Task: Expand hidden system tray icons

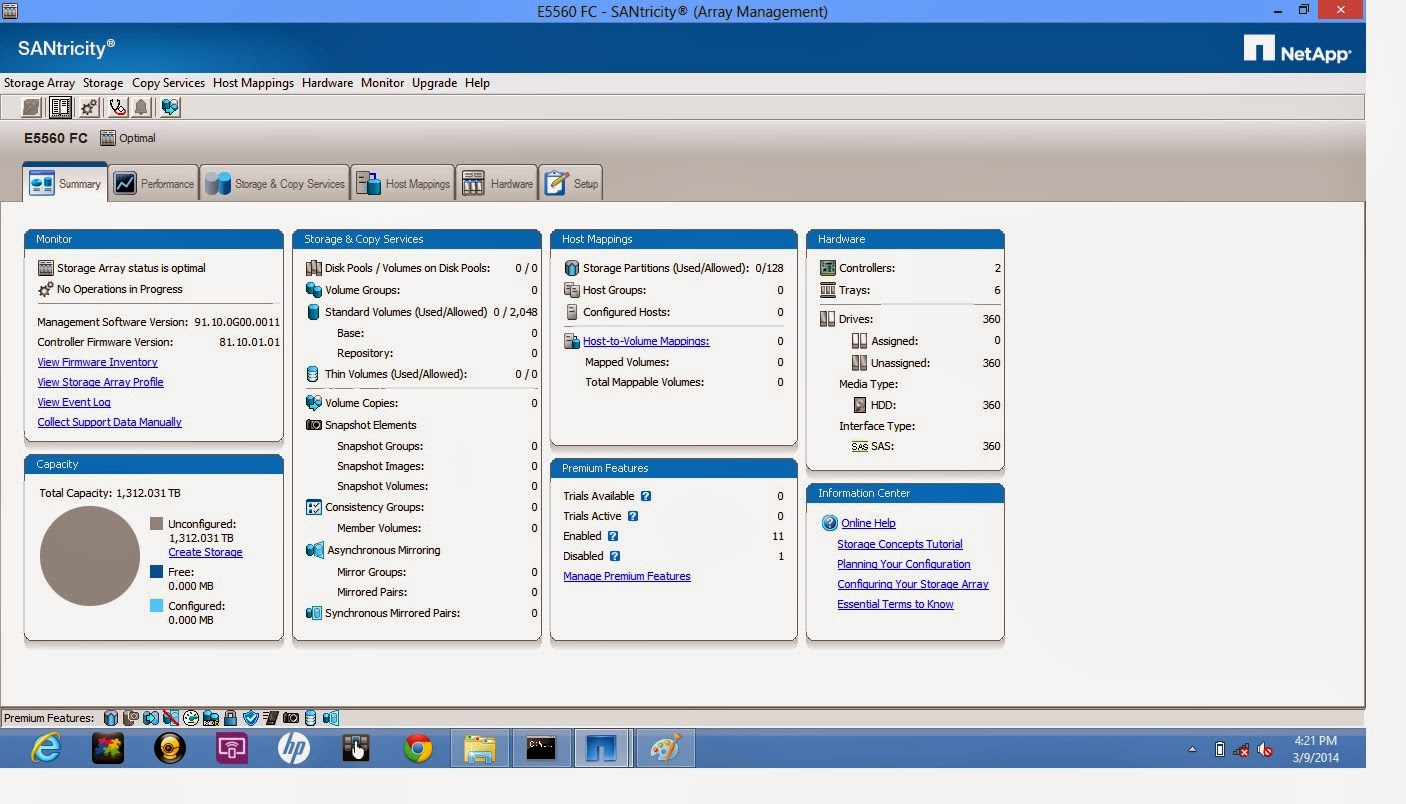Action: 1191,747
